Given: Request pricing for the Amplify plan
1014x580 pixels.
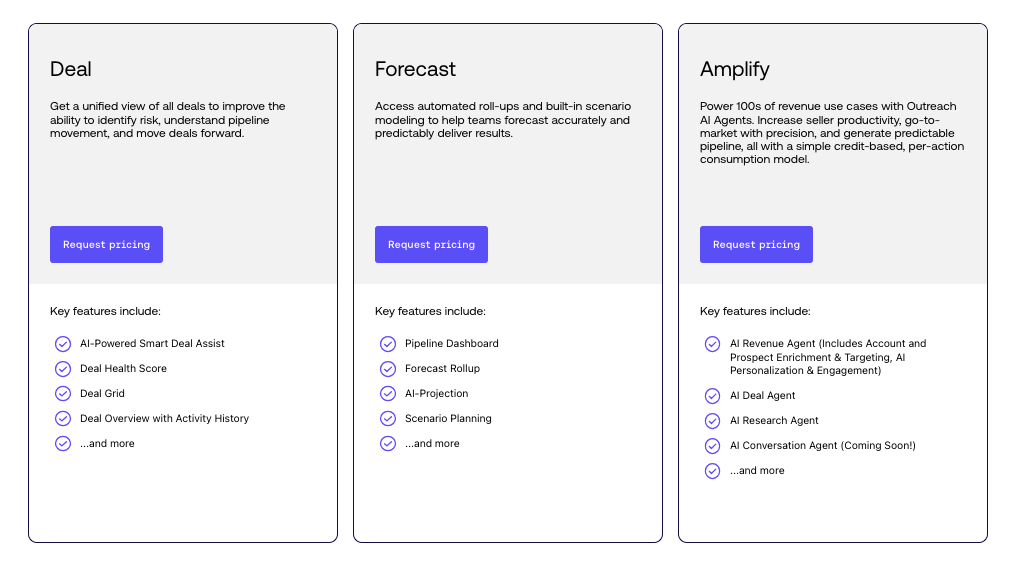Looking at the screenshot, I should [x=756, y=245].
